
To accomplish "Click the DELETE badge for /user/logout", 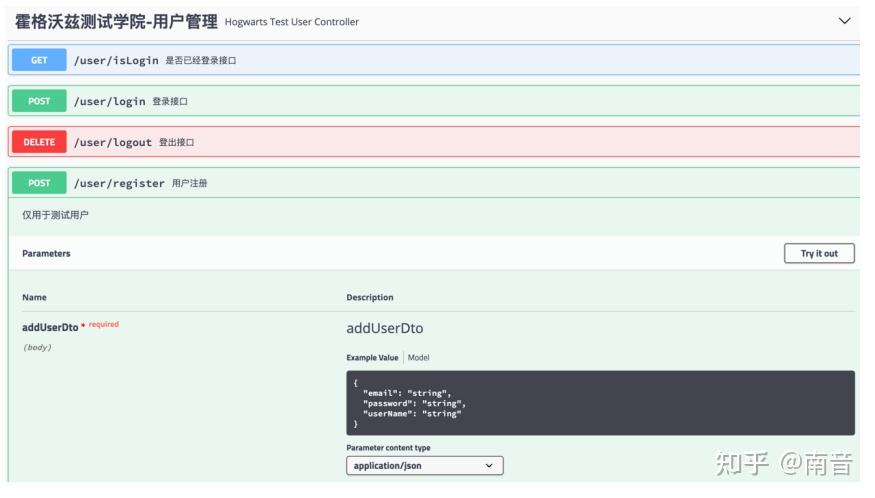I will 39,142.
